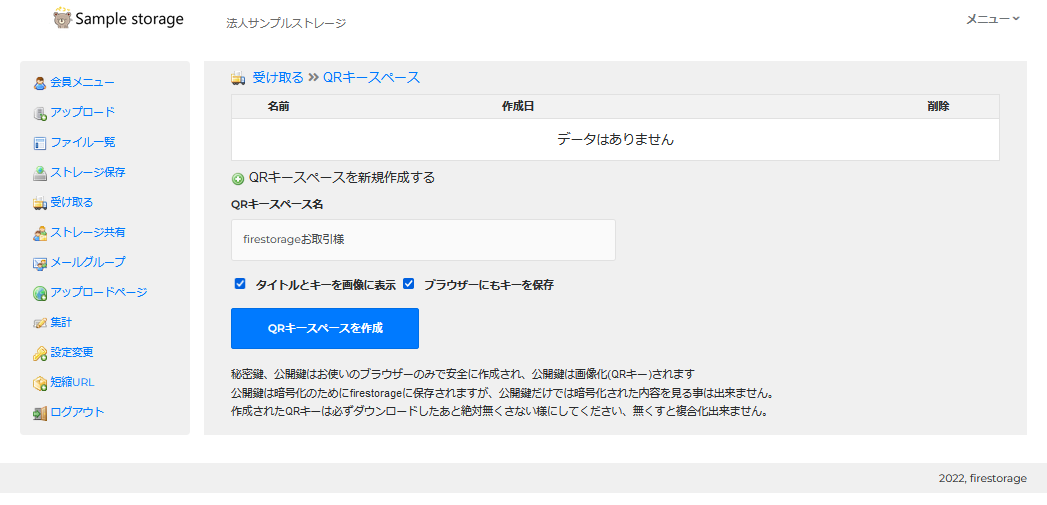Click green plus icon for new QRキースペース
Viewport: 1047px width, 505px height.
coord(238,179)
